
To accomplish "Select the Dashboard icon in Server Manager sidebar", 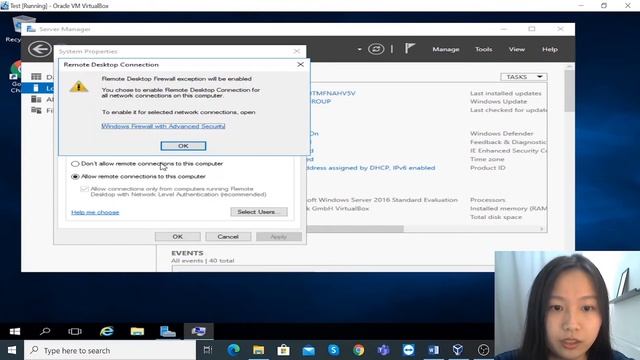I will (36, 77).
